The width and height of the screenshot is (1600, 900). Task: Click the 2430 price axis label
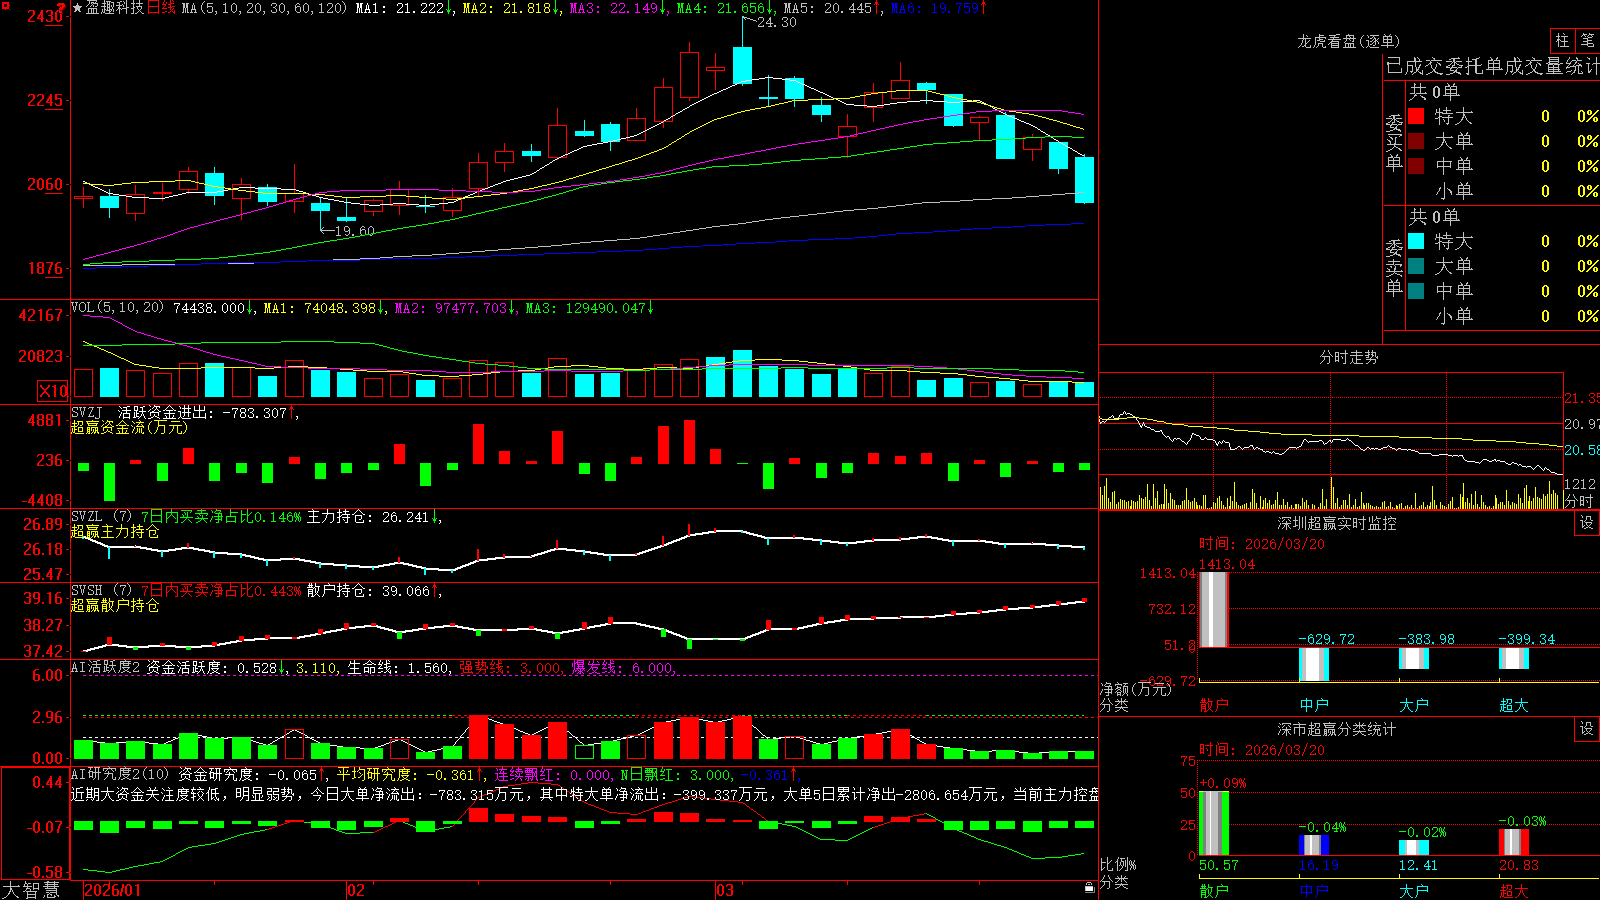[x=44, y=16]
